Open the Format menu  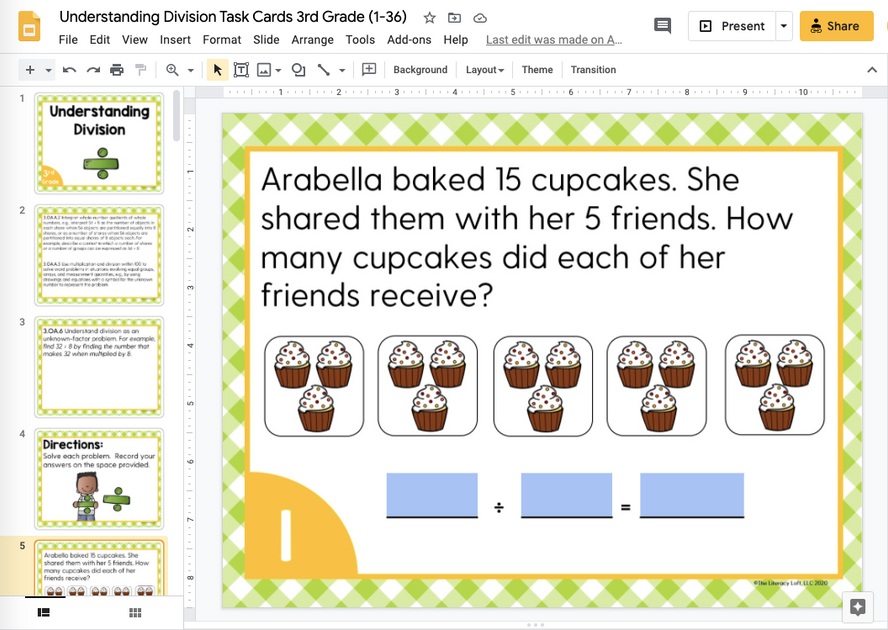(221, 40)
